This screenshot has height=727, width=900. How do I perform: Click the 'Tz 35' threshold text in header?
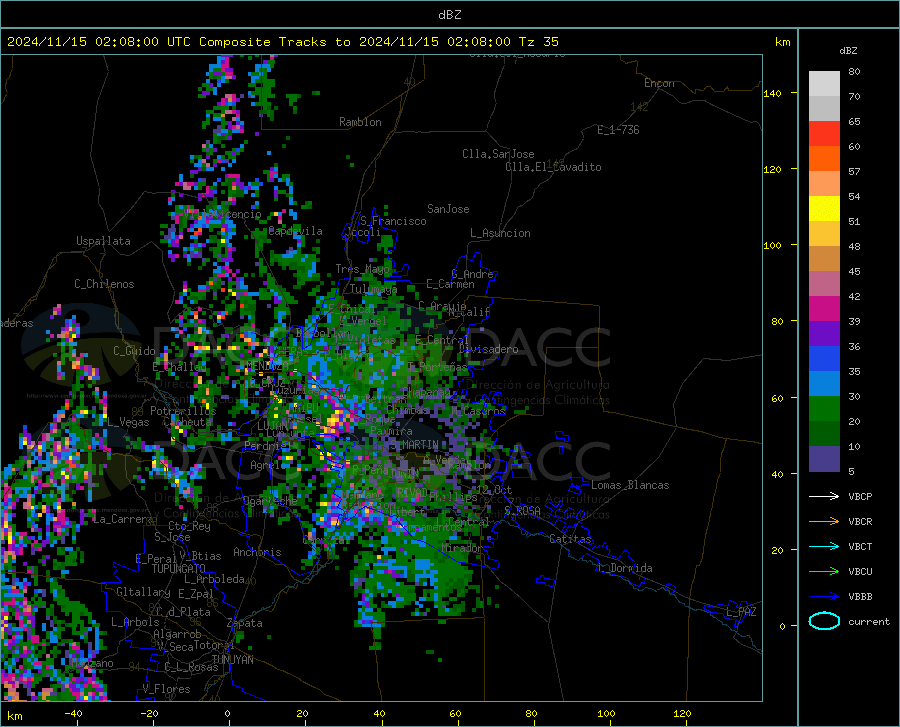click(x=538, y=42)
